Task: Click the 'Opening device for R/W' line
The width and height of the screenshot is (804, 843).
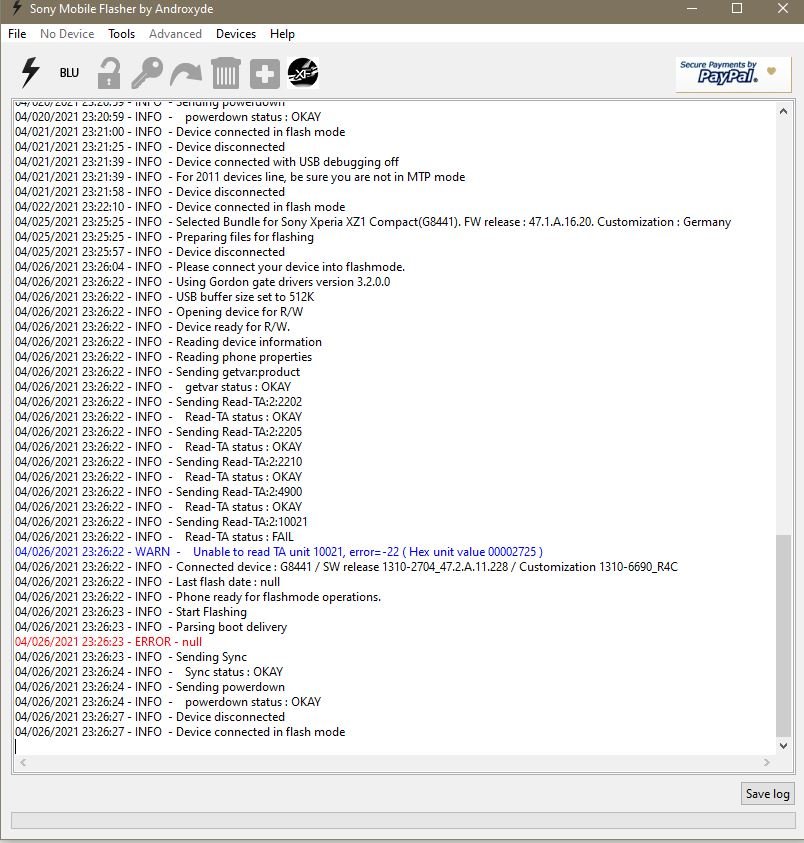Action: coord(159,312)
